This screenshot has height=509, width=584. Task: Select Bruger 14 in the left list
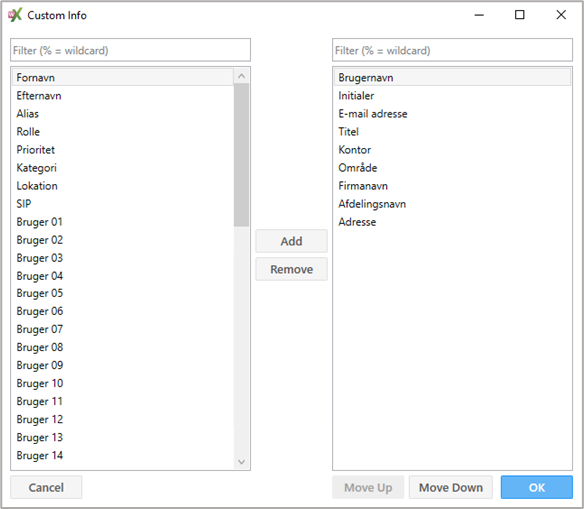click(123, 455)
